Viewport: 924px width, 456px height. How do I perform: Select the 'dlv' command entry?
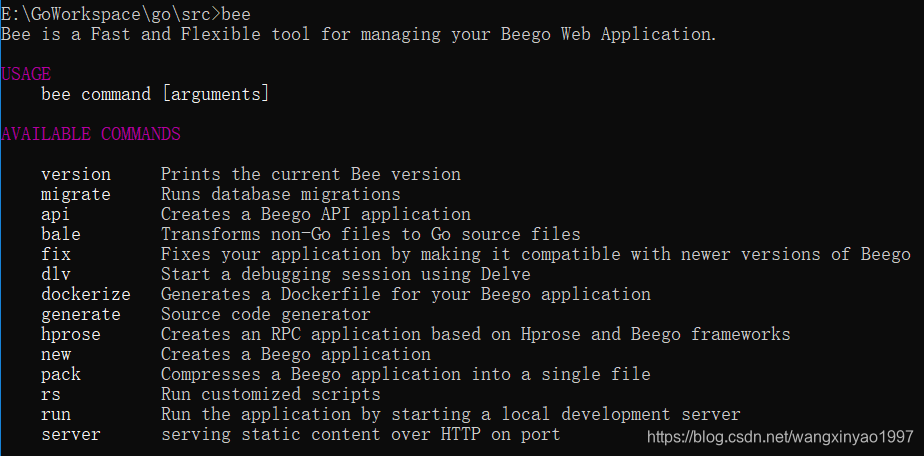(x=56, y=274)
